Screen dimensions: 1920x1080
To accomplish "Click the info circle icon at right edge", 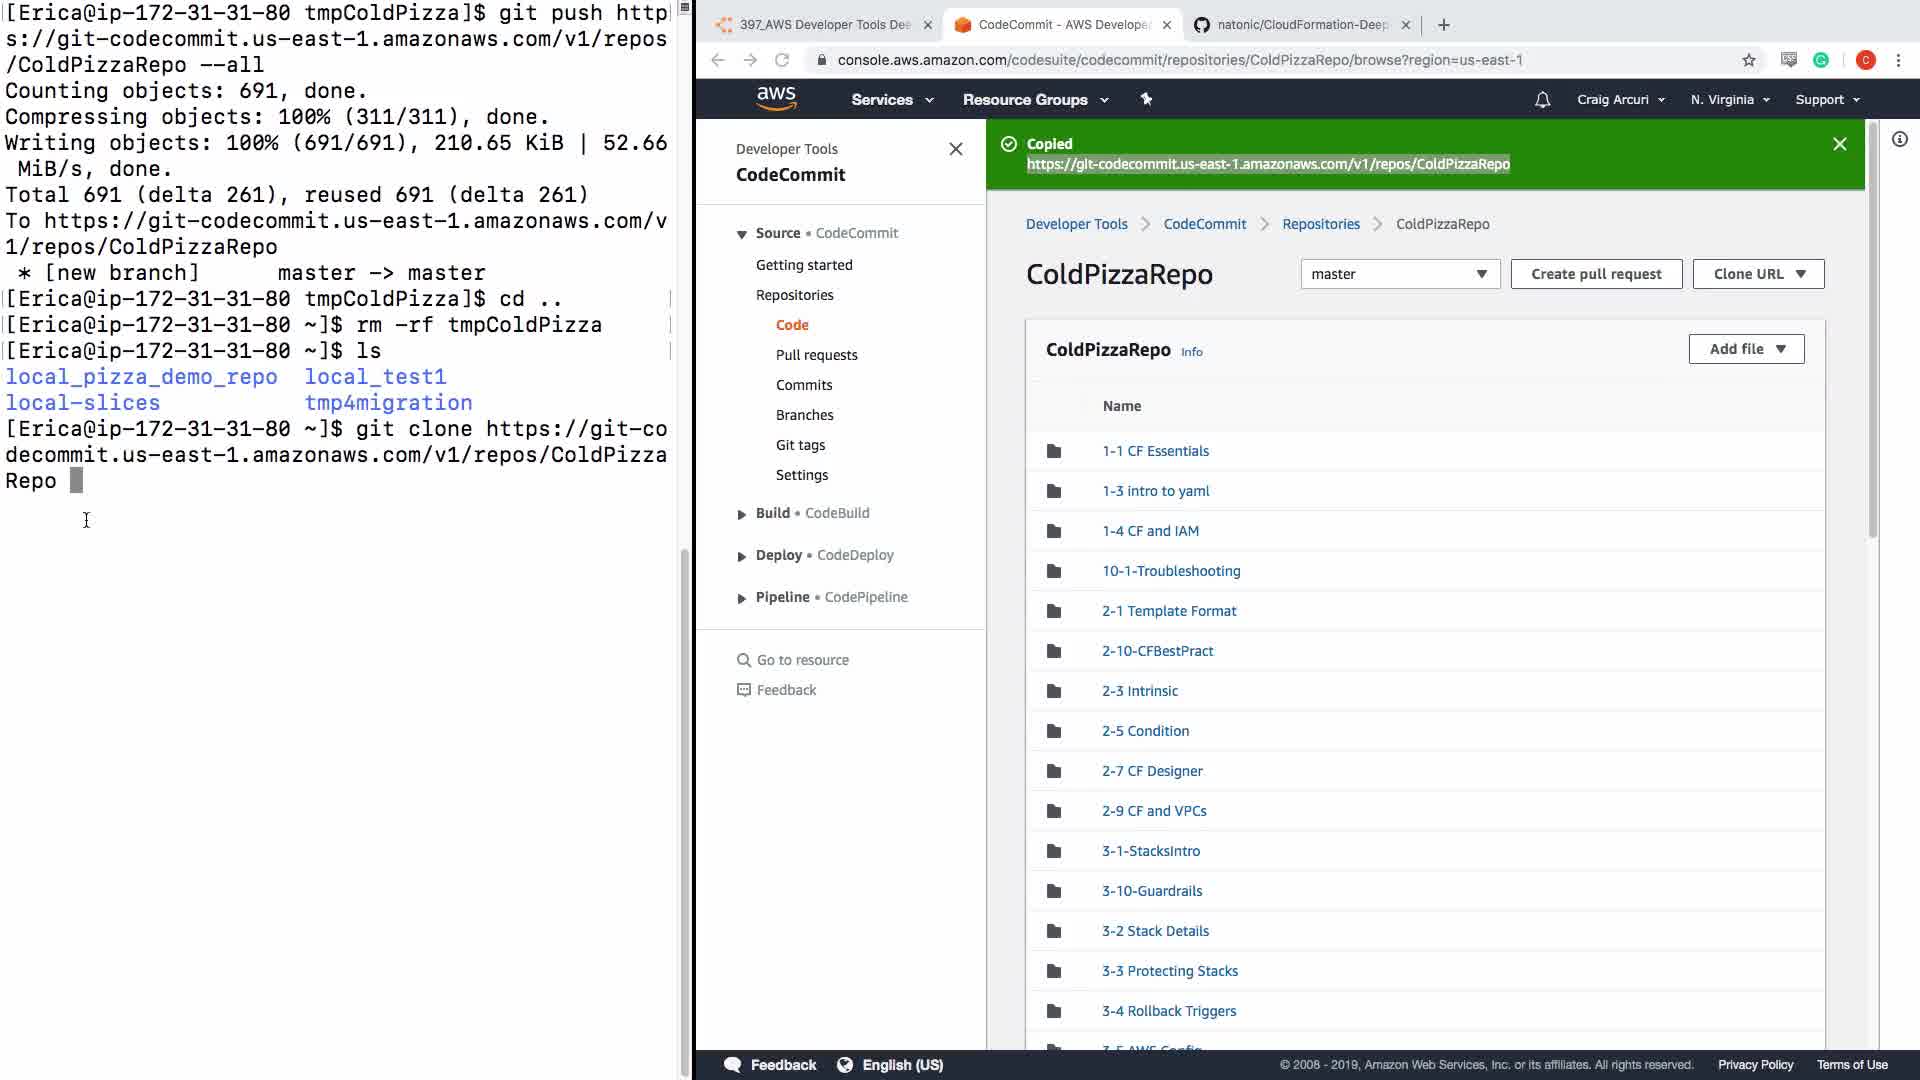I will click(1899, 140).
